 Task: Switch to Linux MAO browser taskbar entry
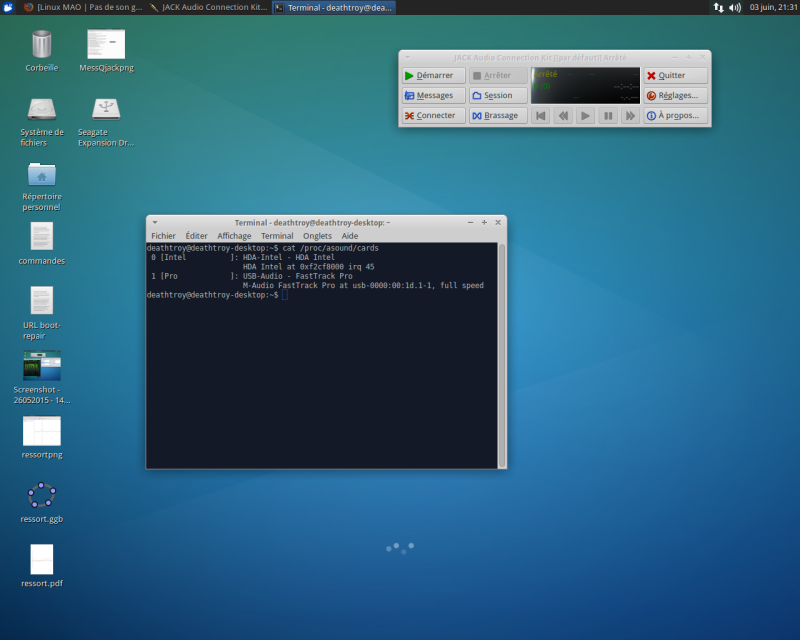(82, 7)
